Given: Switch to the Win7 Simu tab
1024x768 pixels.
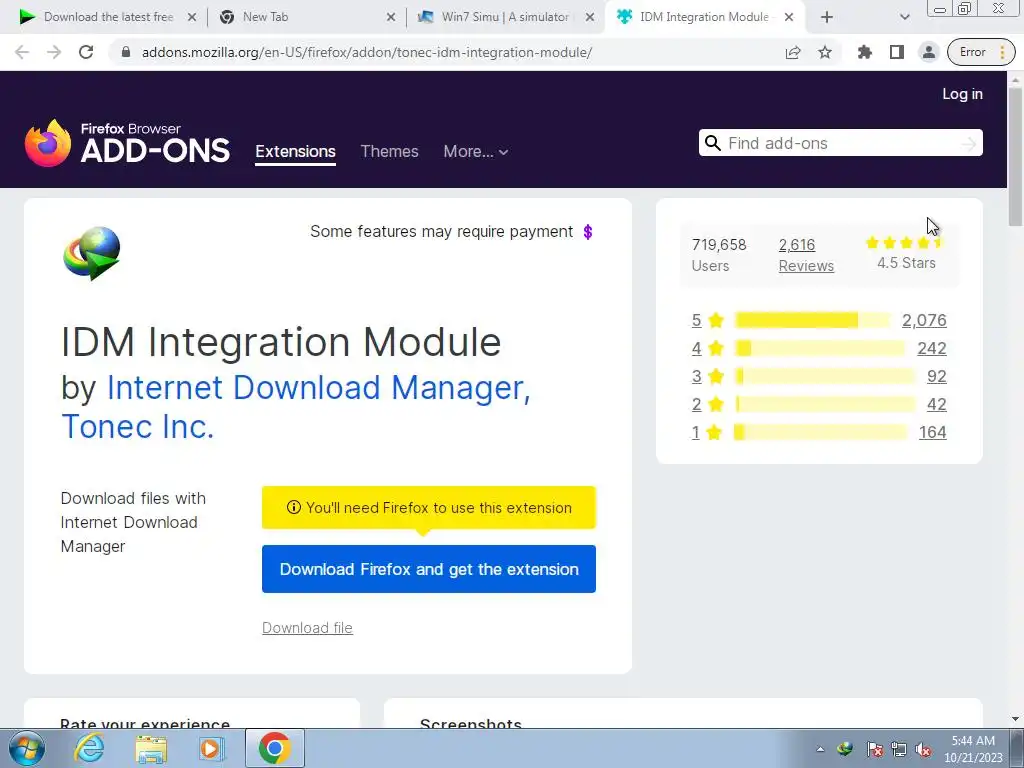Looking at the screenshot, I should (x=505, y=17).
